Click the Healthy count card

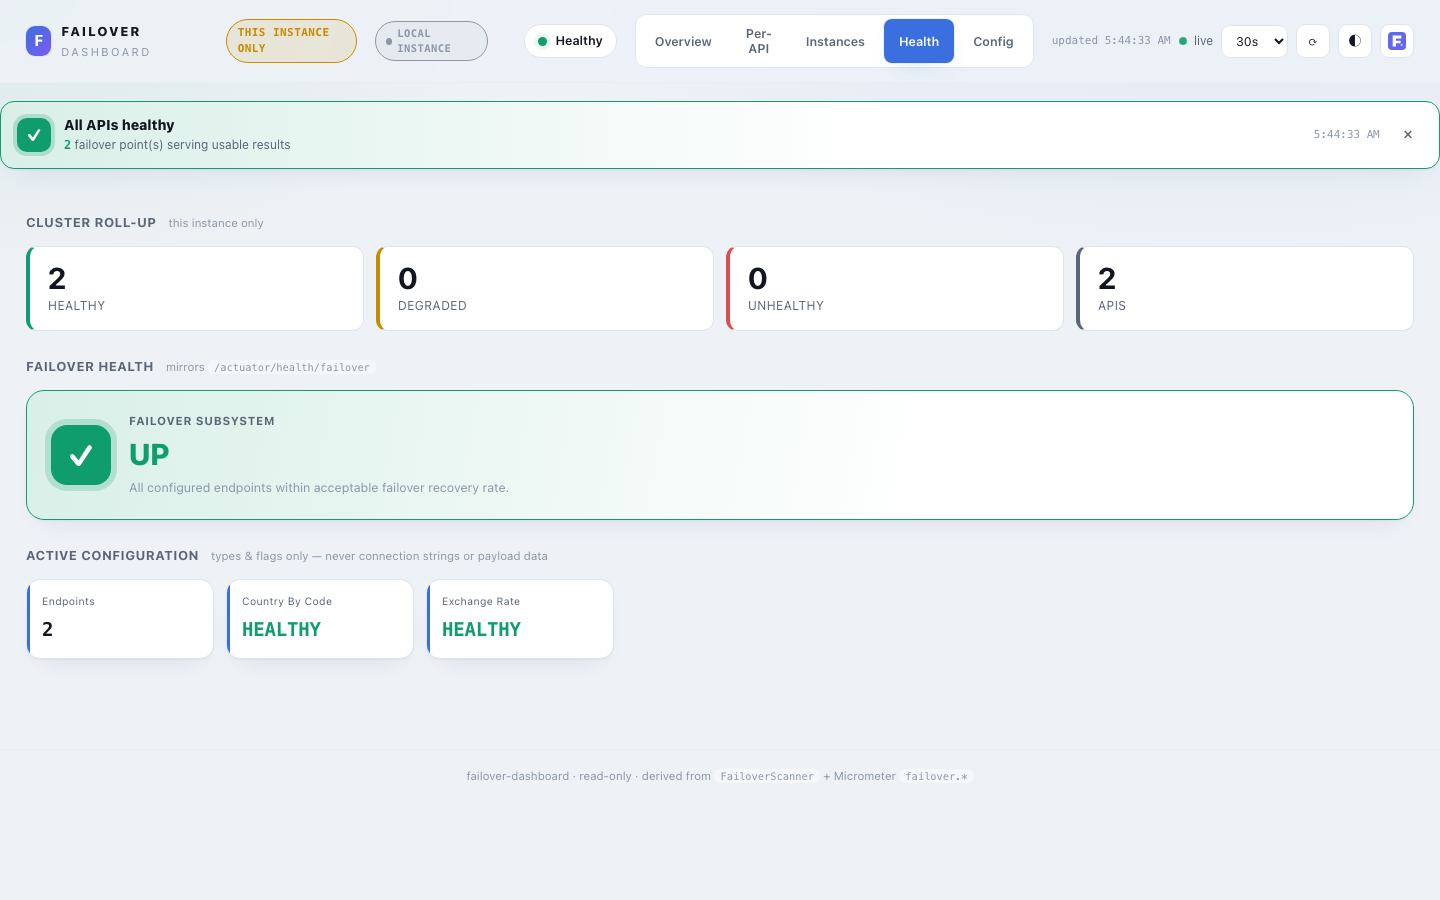pos(195,288)
